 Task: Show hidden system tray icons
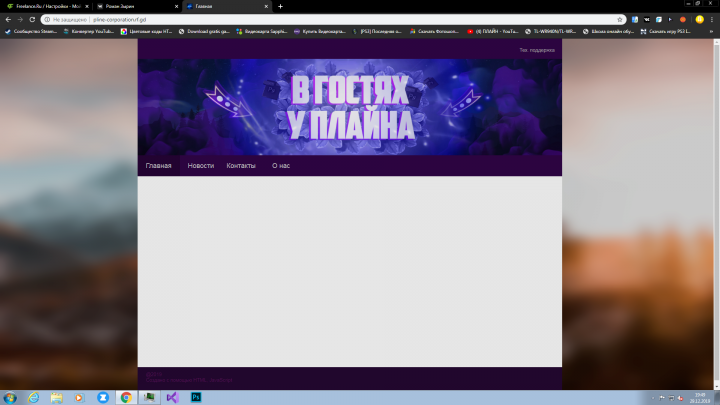(x=653, y=398)
